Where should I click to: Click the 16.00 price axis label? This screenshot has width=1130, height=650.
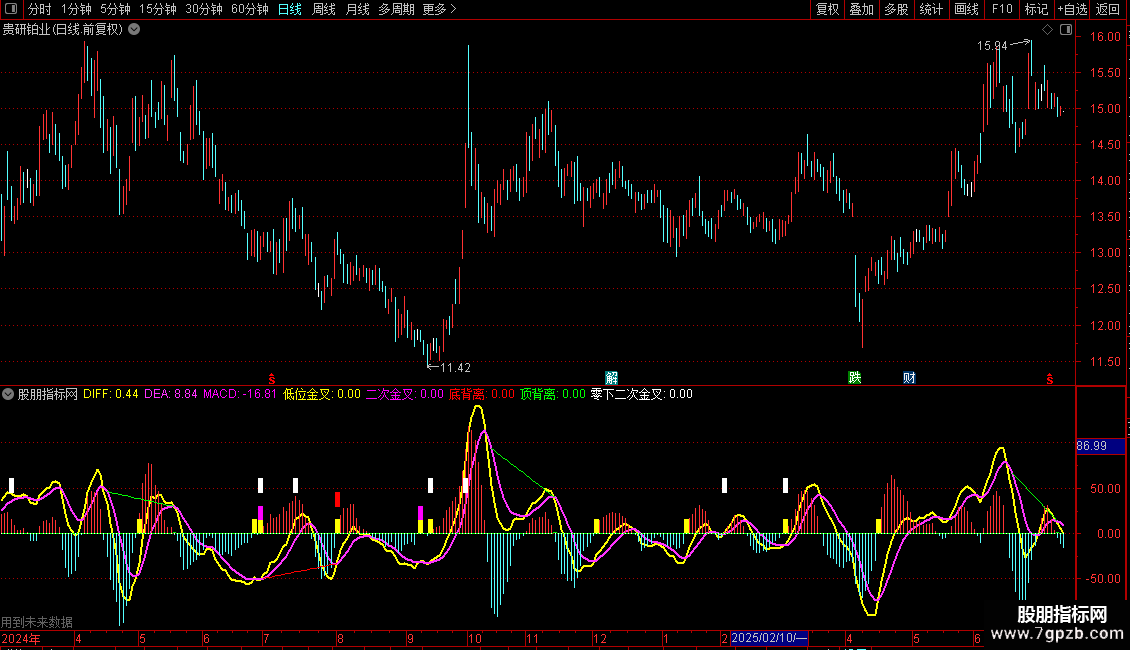click(1105, 37)
